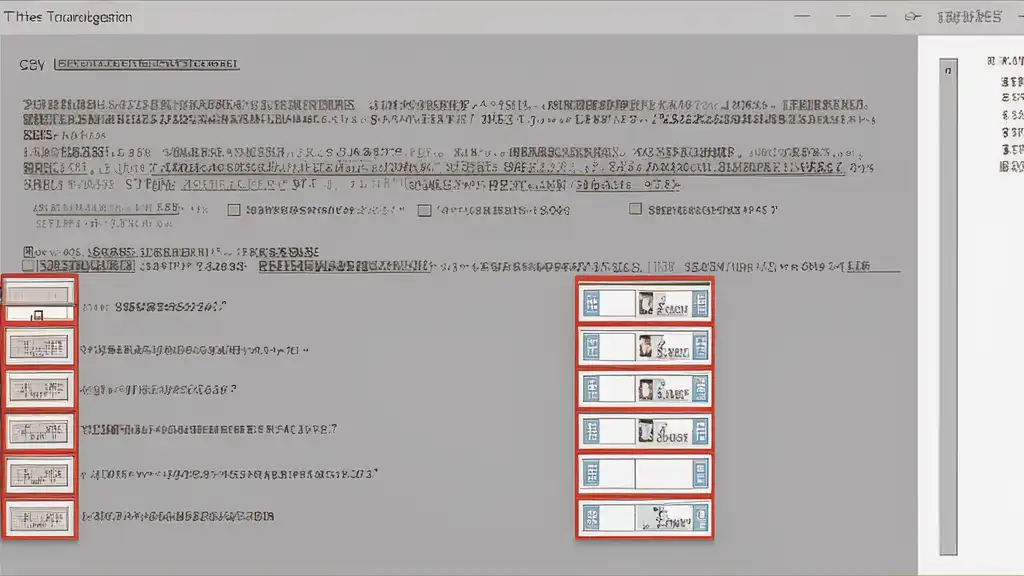Screen dimensions: 1024x576
Task: Click the blue grid icon starting the third entry row
Action: click(592, 390)
